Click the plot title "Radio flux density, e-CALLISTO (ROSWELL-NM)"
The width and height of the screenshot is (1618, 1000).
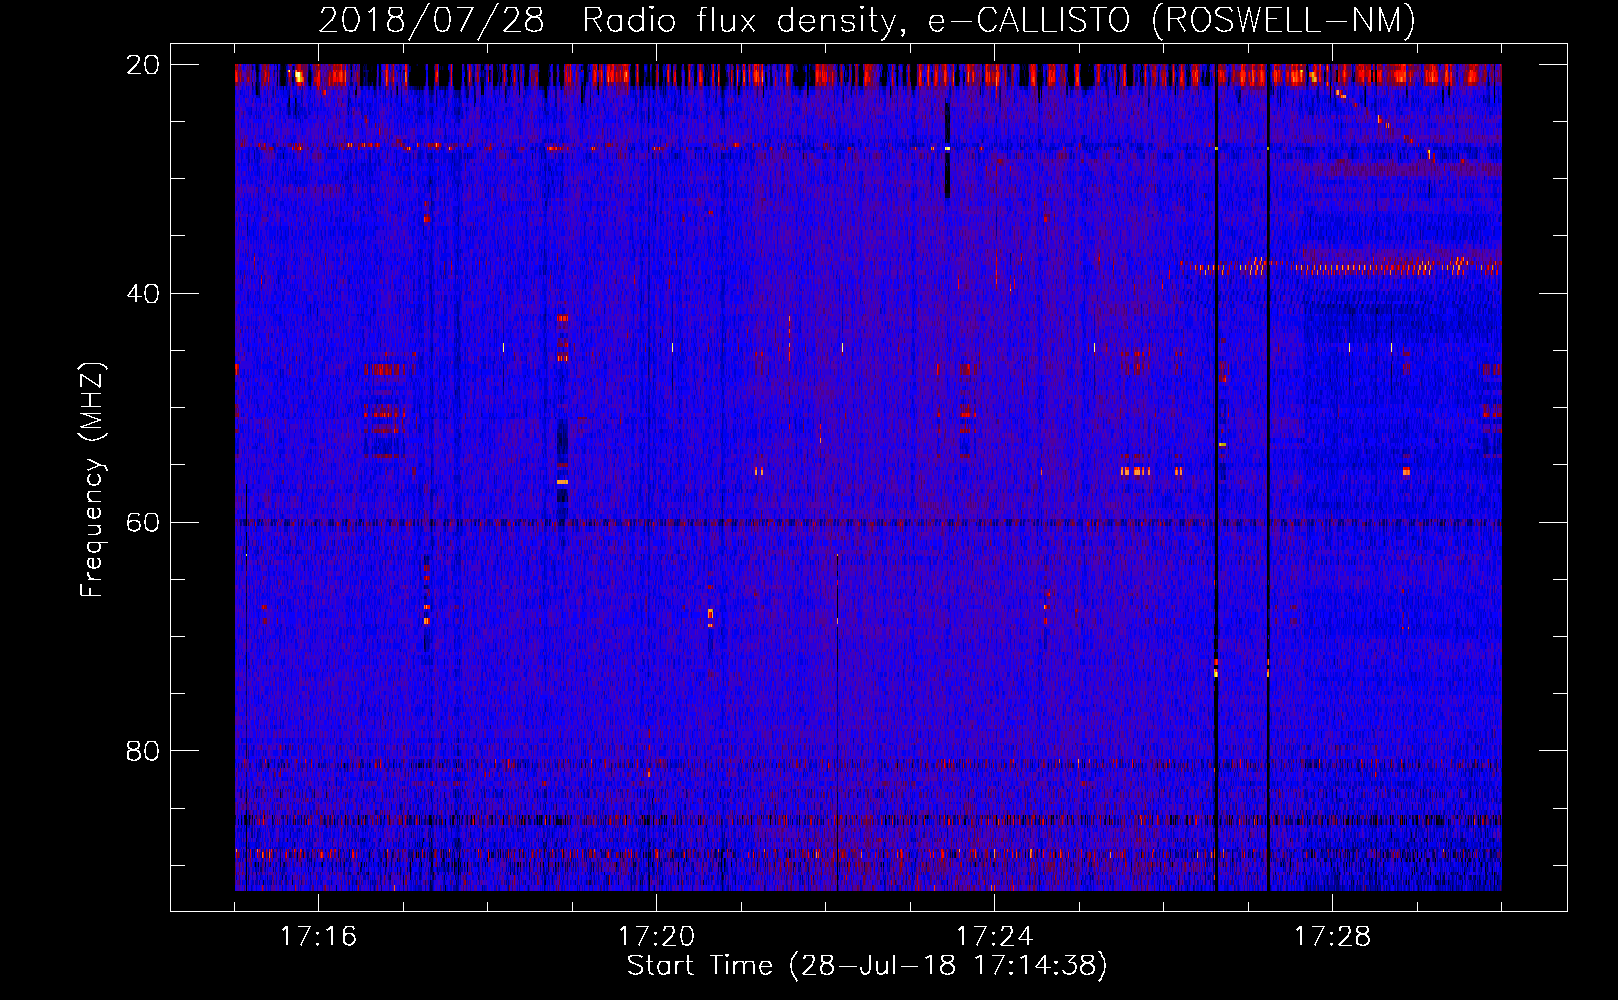[x=998, y=20]
